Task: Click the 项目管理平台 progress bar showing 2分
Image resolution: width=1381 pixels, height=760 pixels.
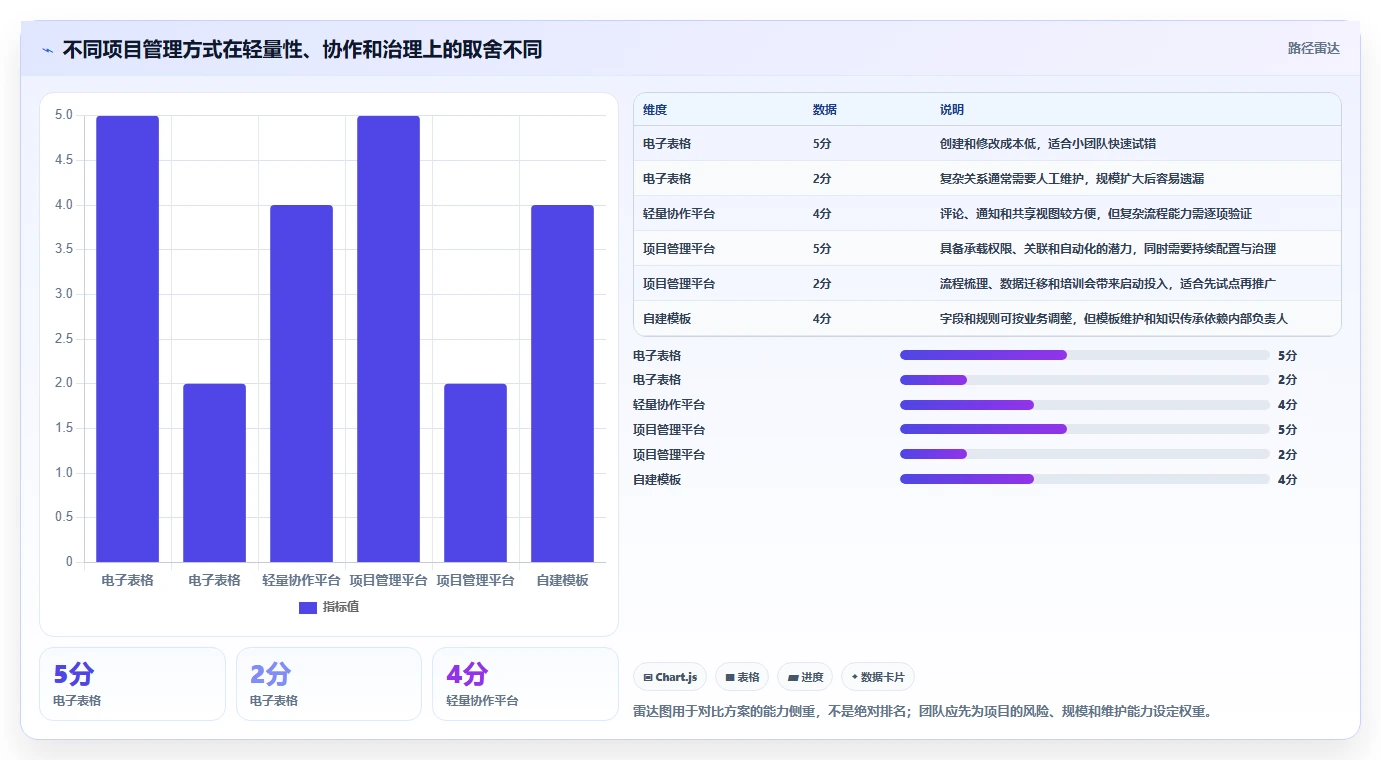Action: (1084, 454)
